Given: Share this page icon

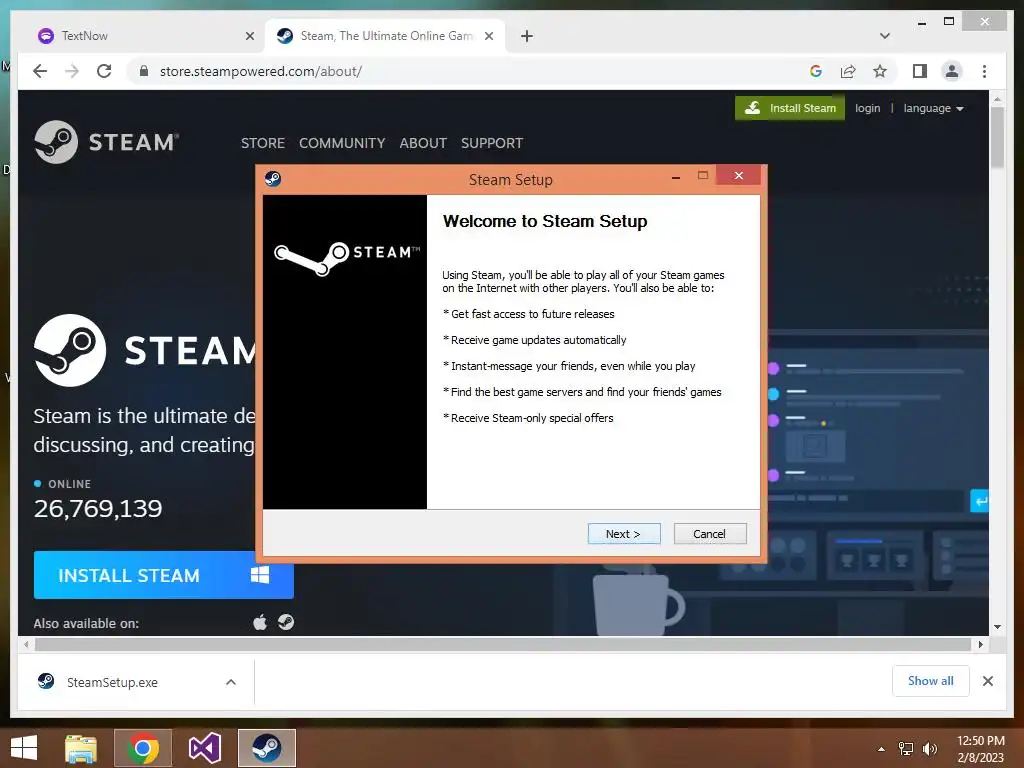Looking at the screenshot, I should coord(848,71).
